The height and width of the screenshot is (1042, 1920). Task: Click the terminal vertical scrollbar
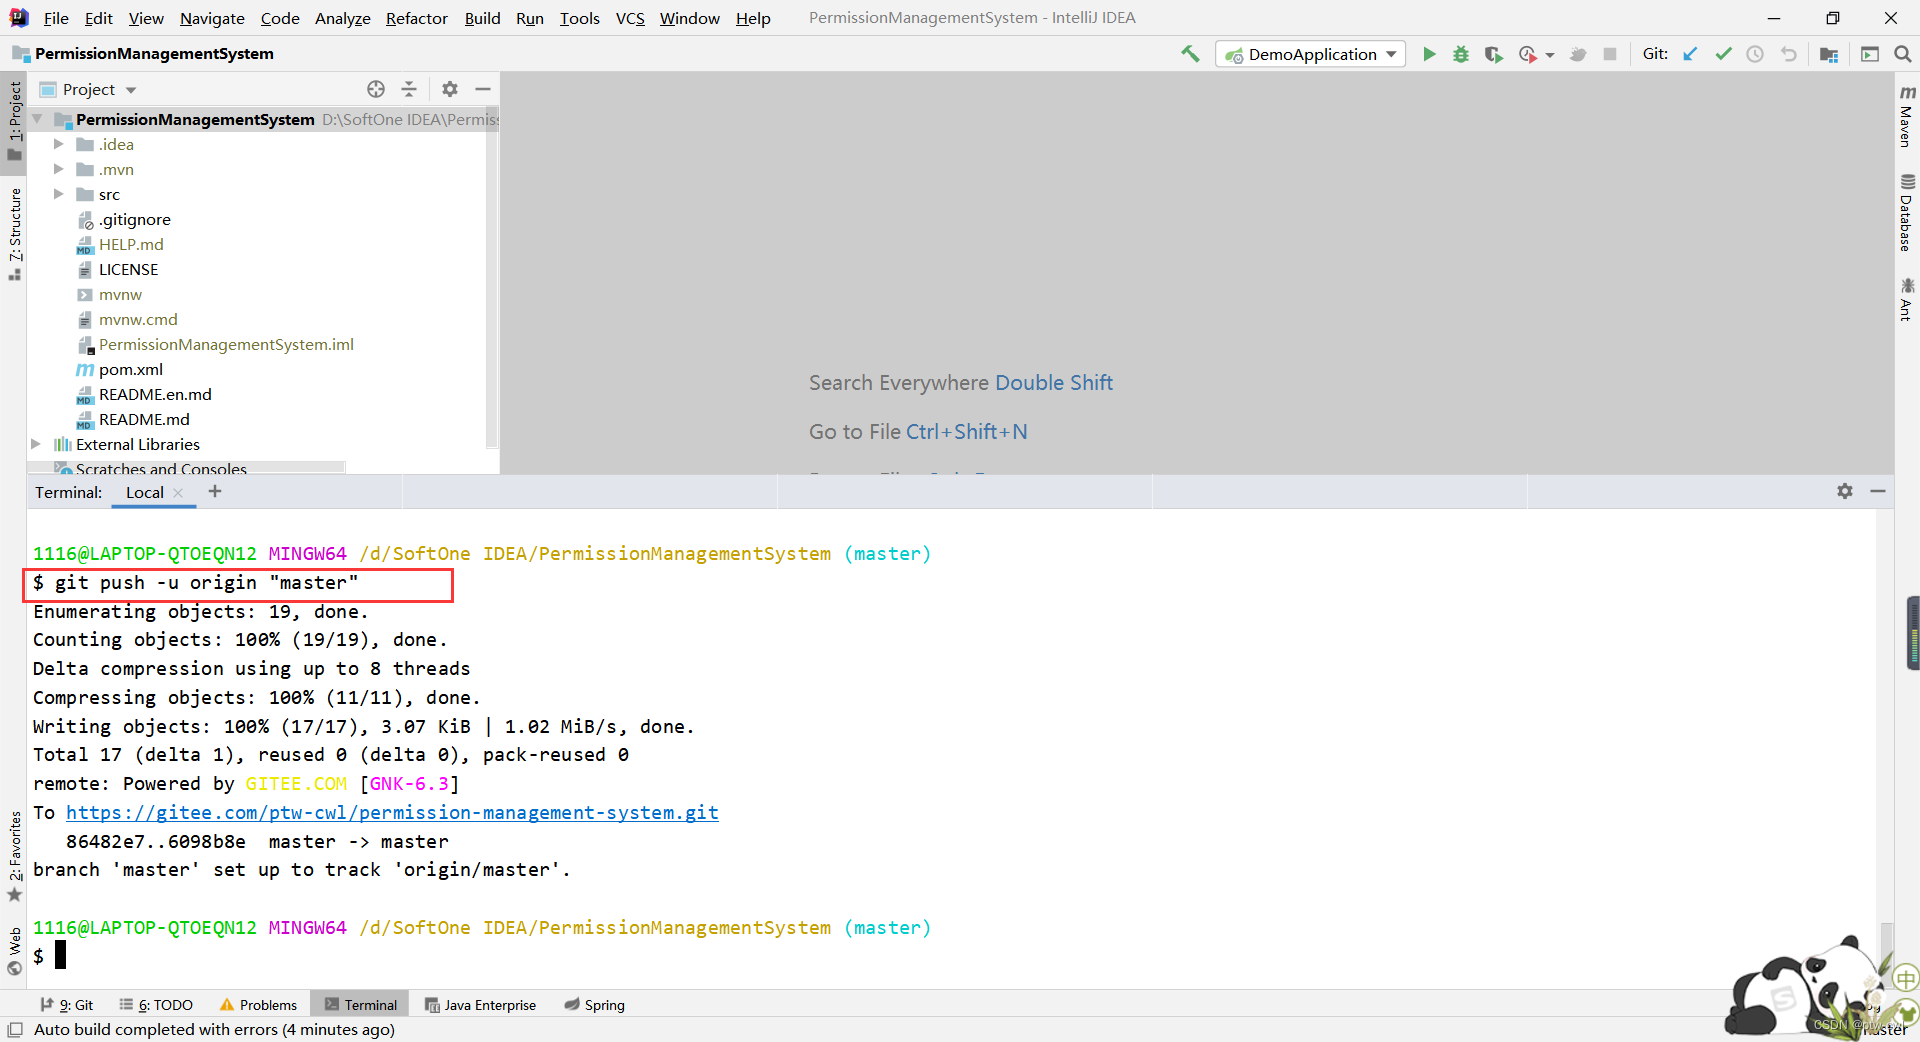pyautogui.click(x=1886, y=950)
